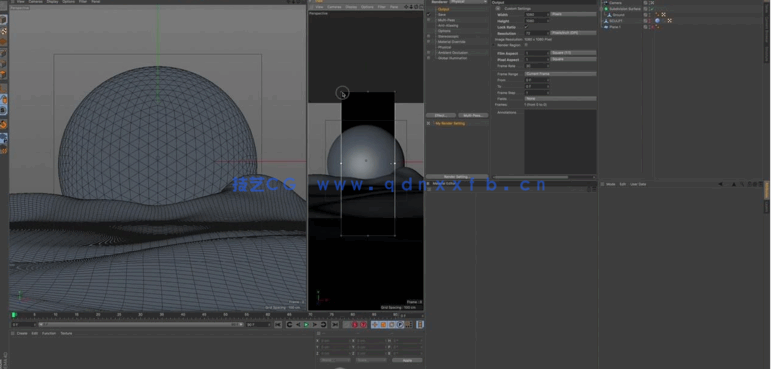
Task: Enable the Stereoscopic checkbox
Action: coord(429,36)
